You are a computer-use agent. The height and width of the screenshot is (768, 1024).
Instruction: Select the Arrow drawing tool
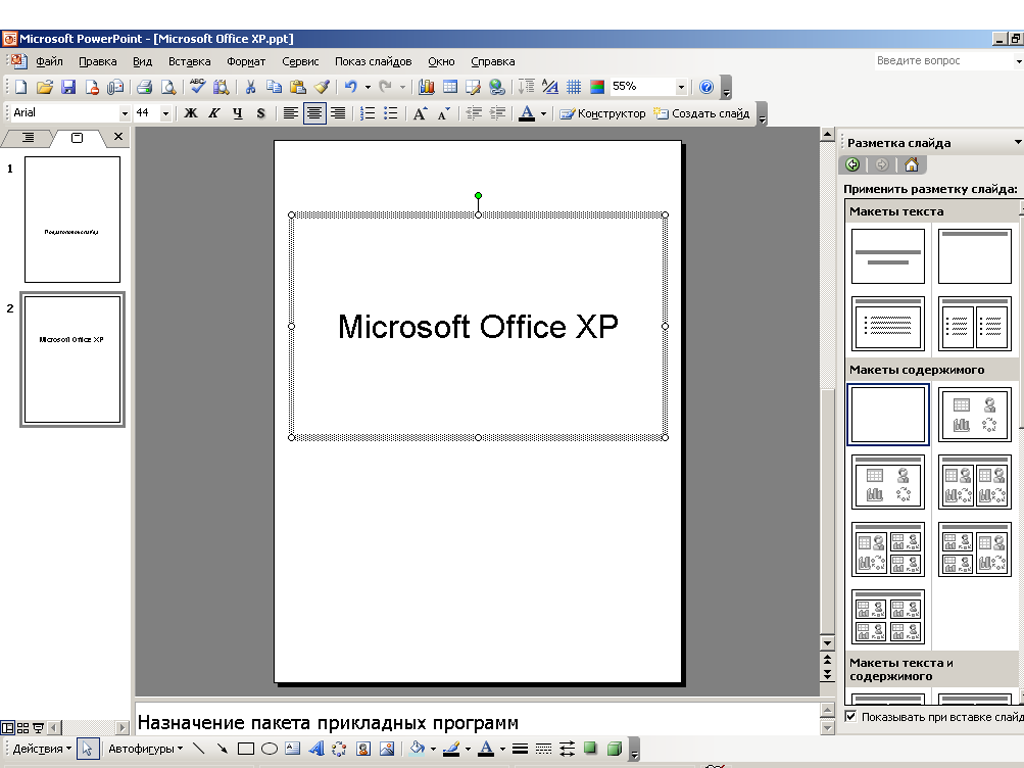pyautogui.click(x=222, y=749)
